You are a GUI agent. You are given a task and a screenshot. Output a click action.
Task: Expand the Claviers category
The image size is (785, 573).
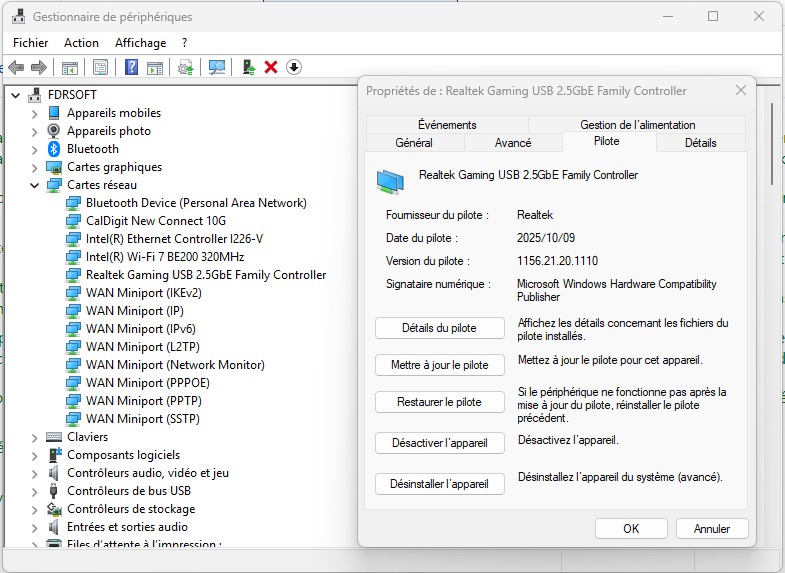pyautogui.click(x=34, y=437)
